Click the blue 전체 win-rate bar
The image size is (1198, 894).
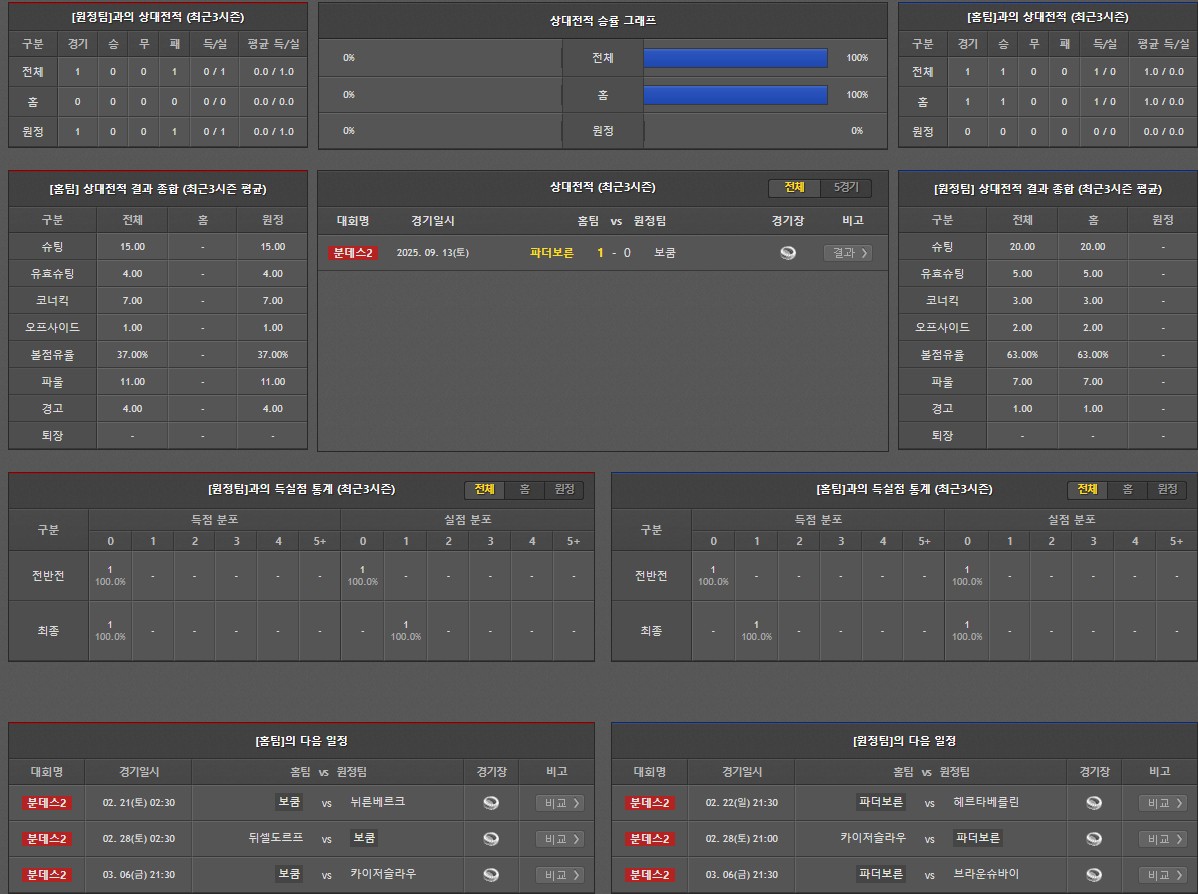click(x=735, y=58)
